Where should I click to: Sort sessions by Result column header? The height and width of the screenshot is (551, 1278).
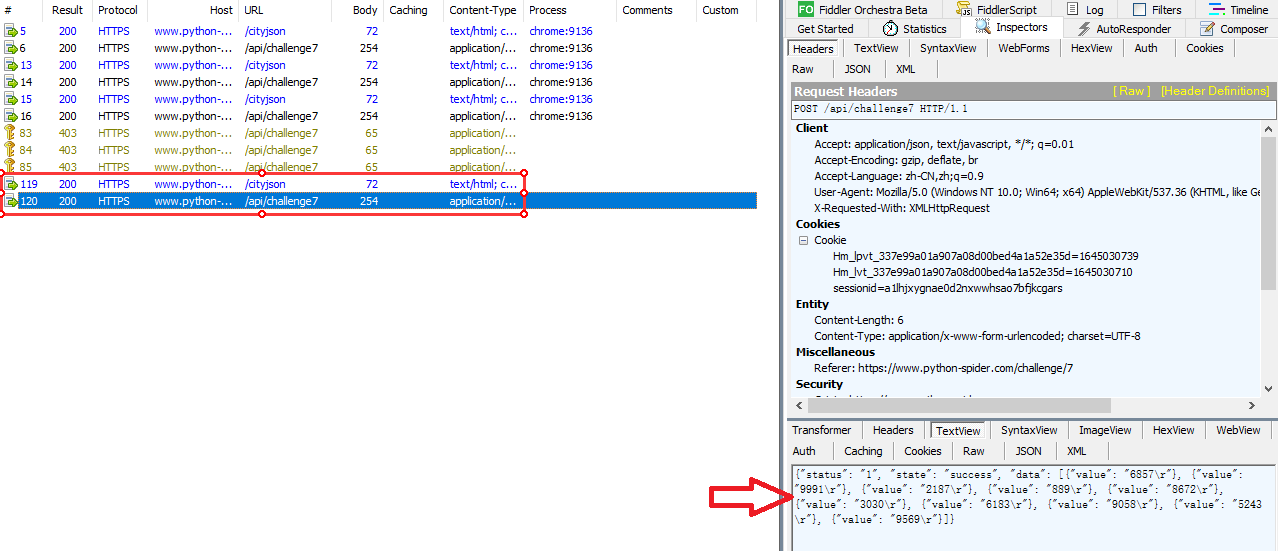[68, 10]
